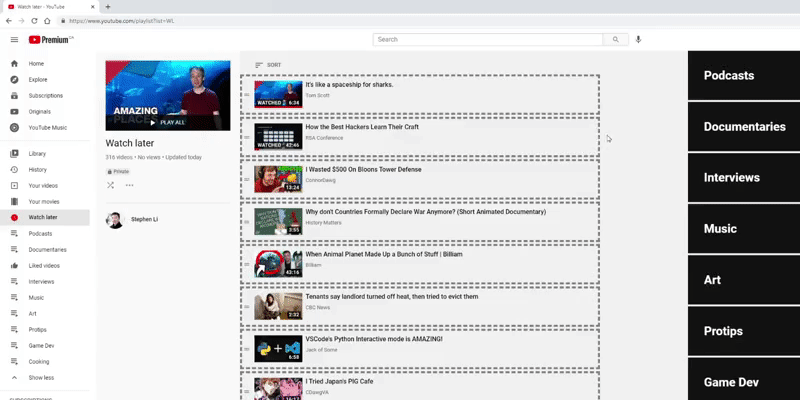
Task: Click the History Matters channel name
Action: pyautogui.click(x=323, y=222)
